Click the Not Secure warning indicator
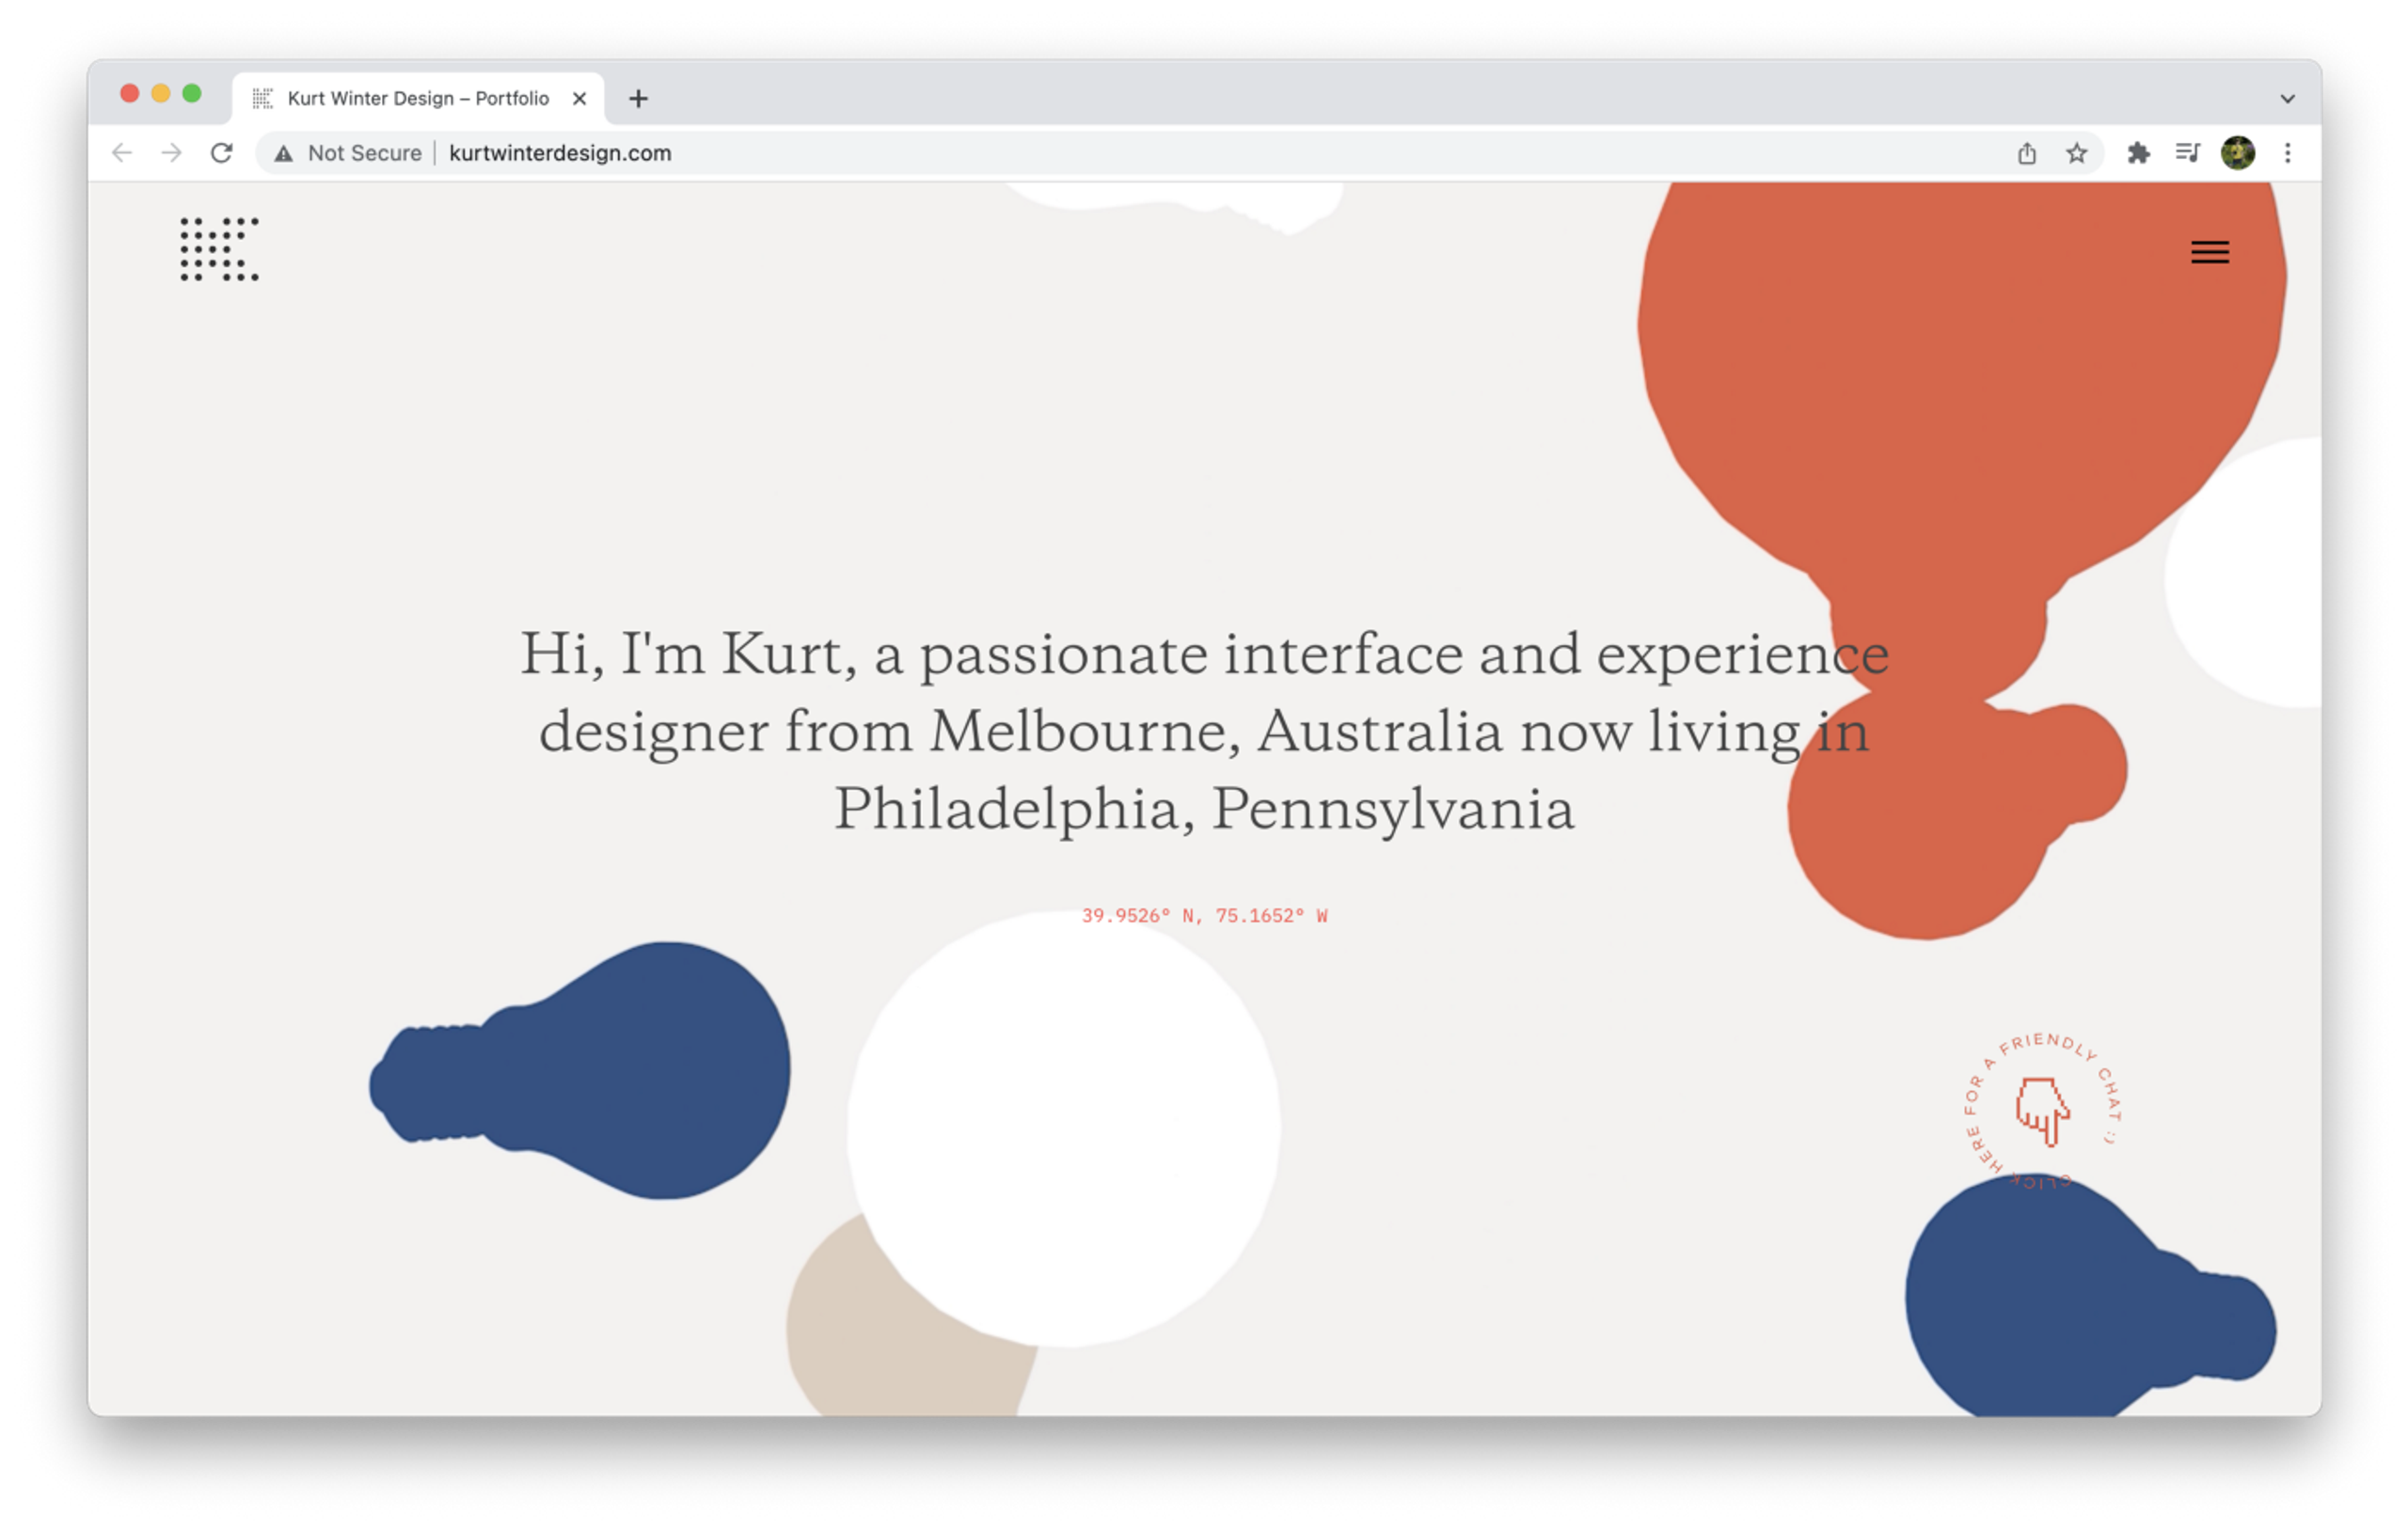 [x=348, y=153]
